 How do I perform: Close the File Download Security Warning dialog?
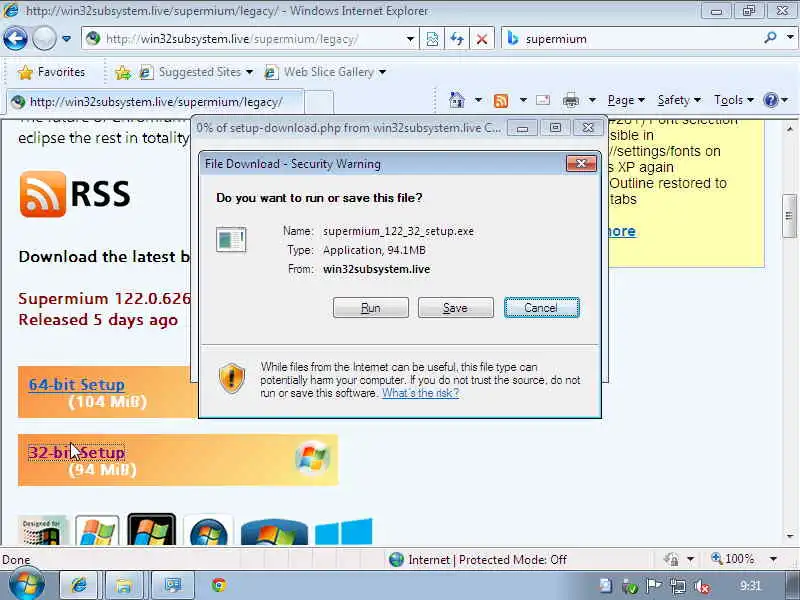(581, 163)
